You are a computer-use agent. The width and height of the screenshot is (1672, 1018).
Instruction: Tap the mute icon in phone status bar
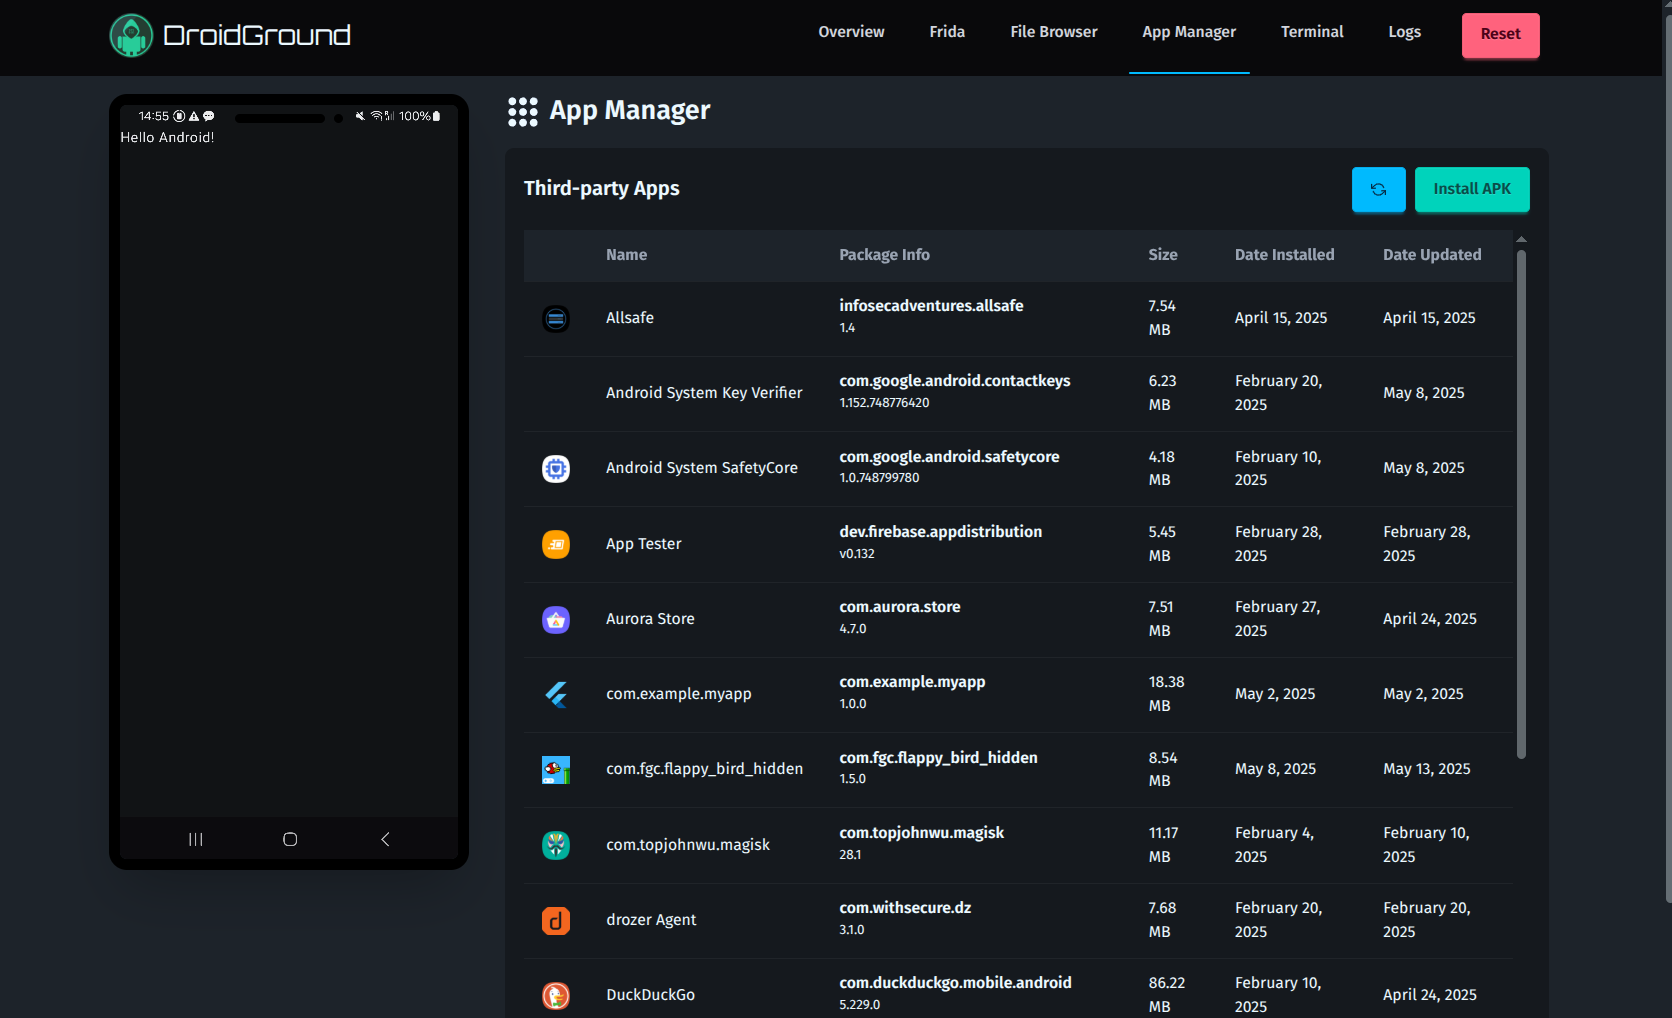coord(360,116)
